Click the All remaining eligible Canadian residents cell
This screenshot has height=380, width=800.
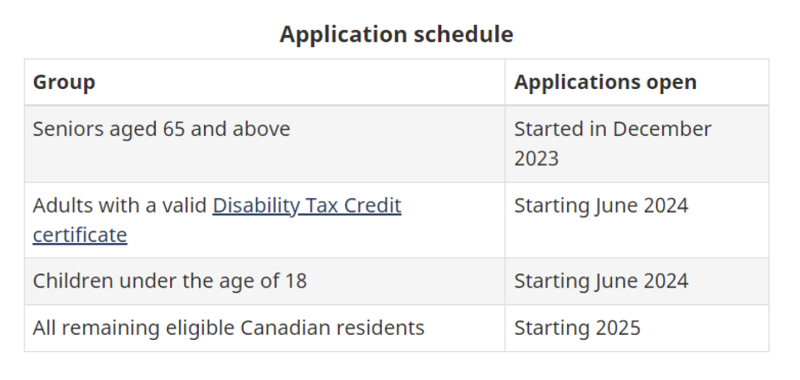click(264, 328)
